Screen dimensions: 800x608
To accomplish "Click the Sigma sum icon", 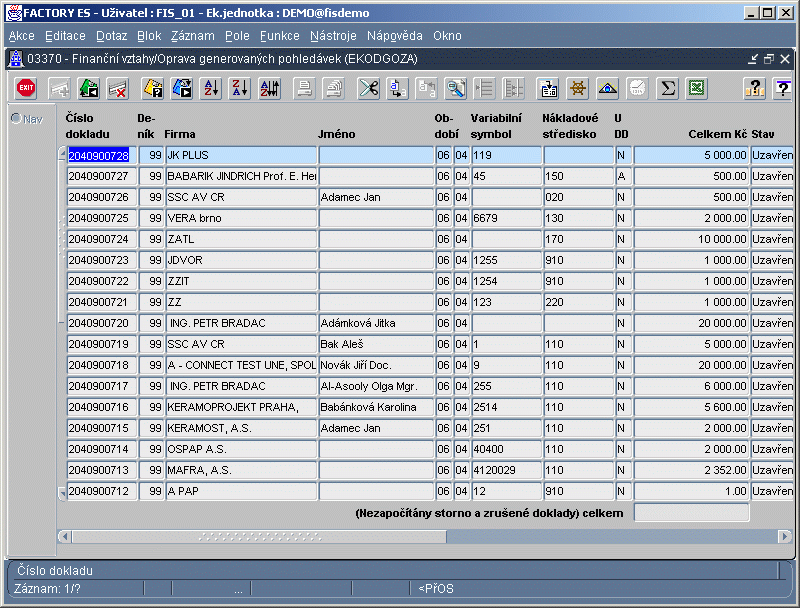I will pos(668,88).
